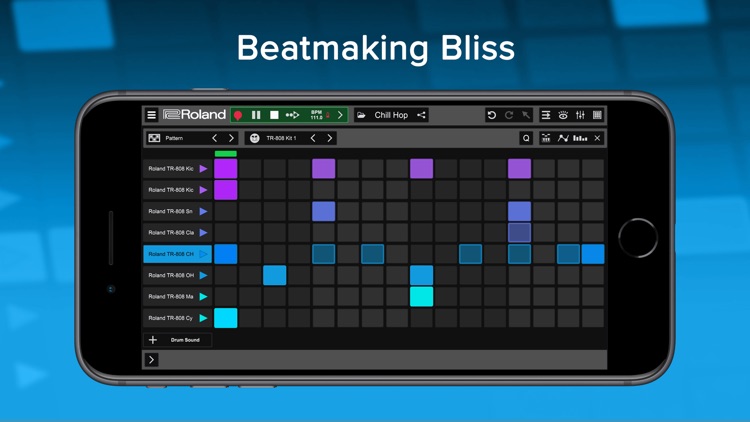This screenshot has height=422, width=750.
Task: Select the highlighted Roland TR-808 CH track
Action: (177, 254)
